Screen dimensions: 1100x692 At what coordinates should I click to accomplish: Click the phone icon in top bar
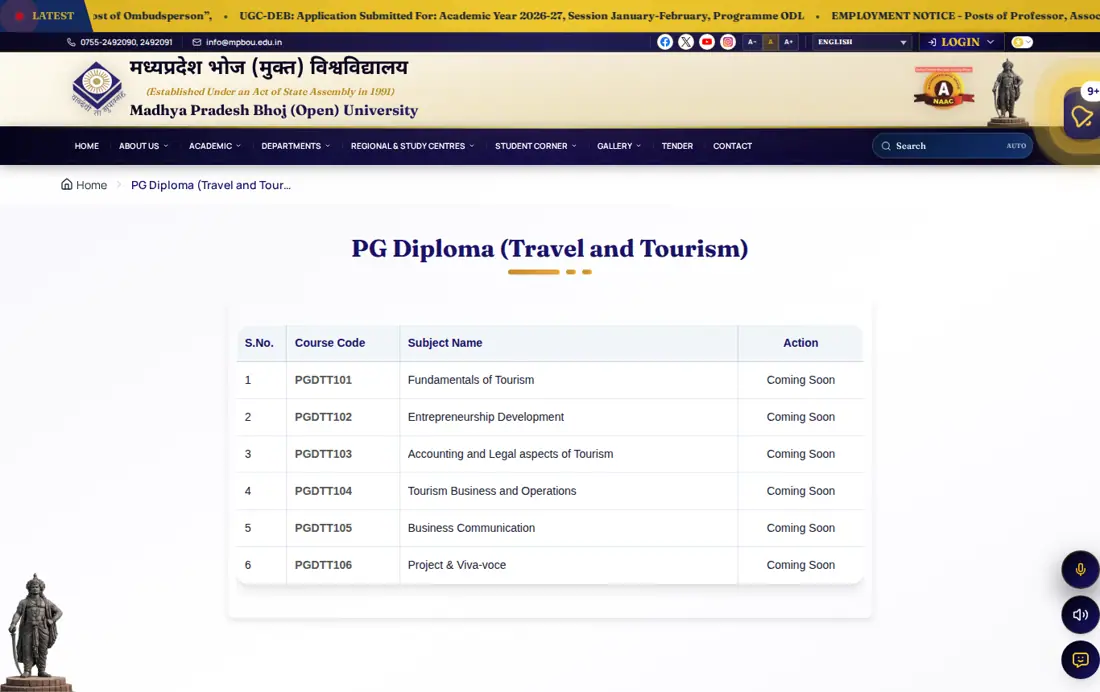click(71, 42)
